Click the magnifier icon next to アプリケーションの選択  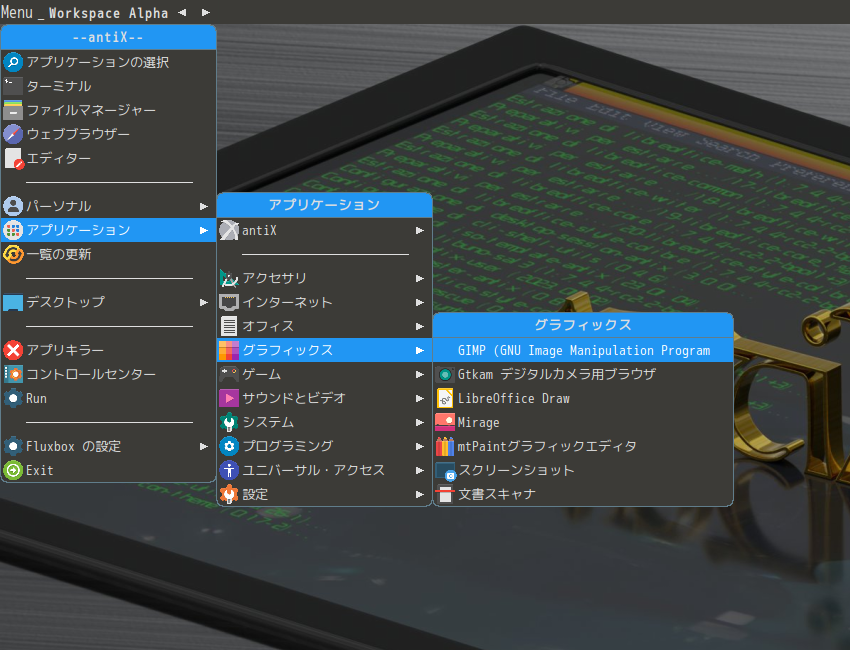tap(13, 62)
